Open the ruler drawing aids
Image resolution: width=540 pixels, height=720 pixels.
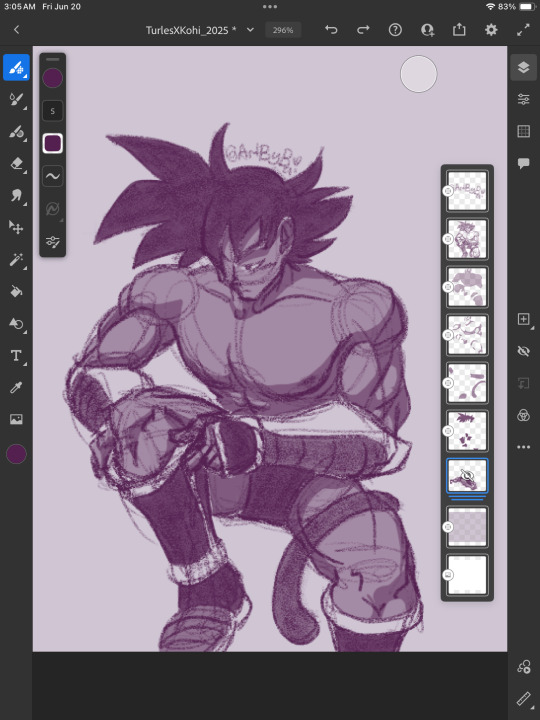coord(523,699)
